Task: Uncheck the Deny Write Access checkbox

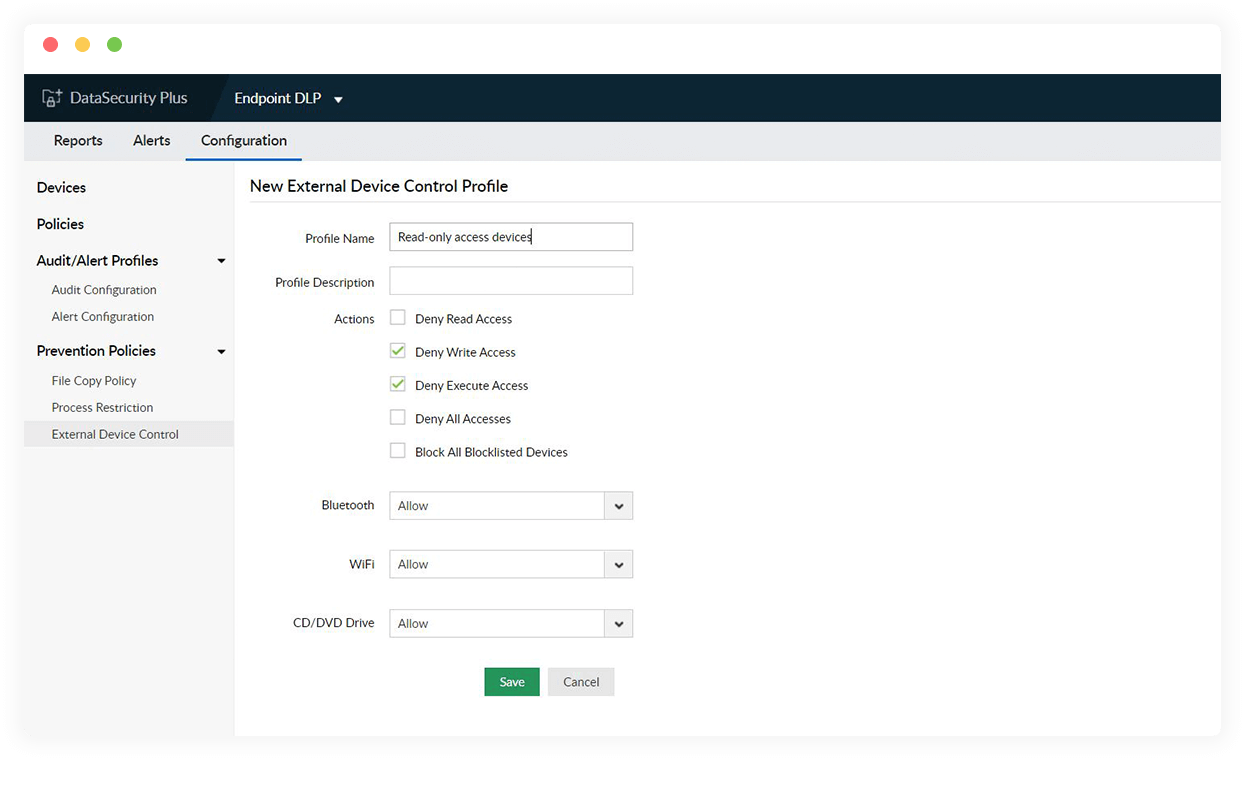Action: click(397, 351)
